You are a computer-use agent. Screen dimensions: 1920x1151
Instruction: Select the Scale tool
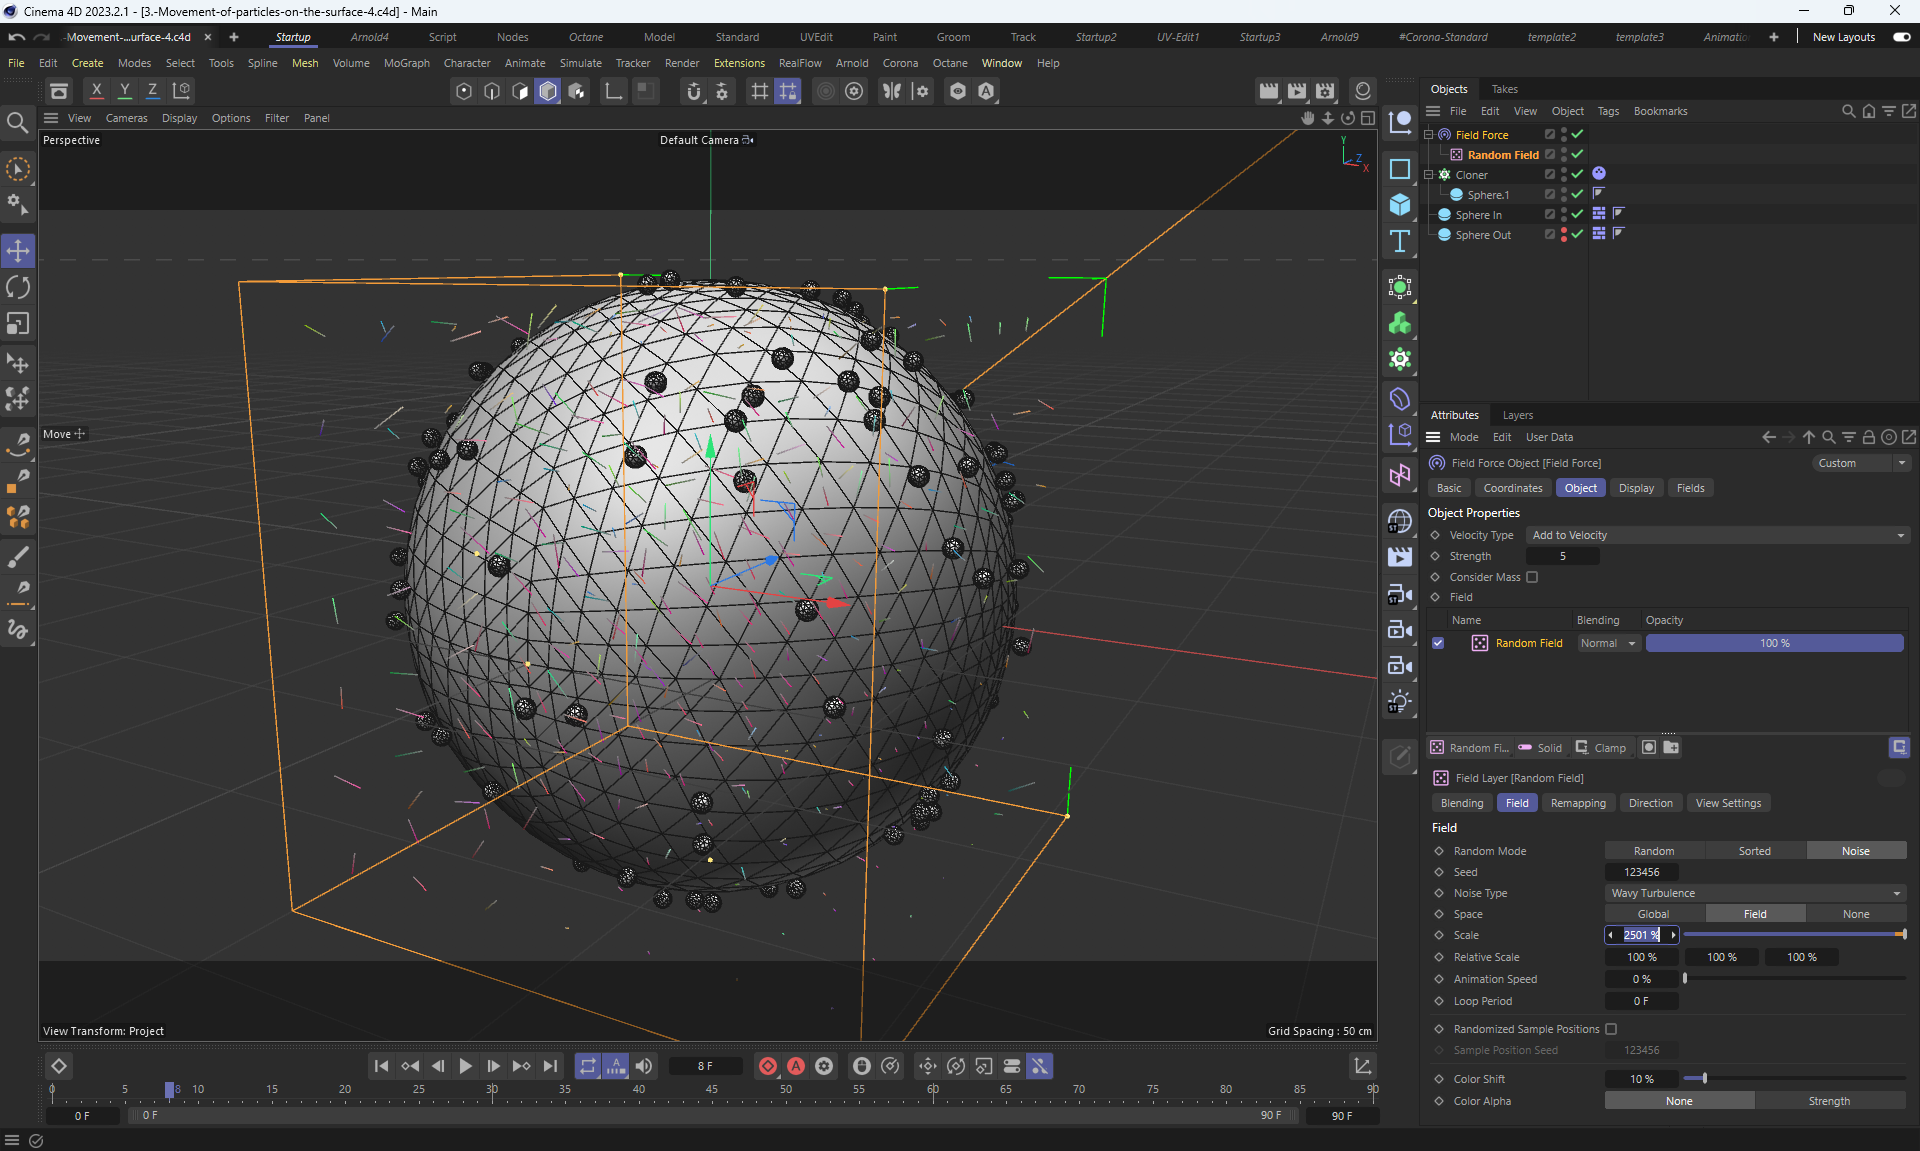pyautogui.click(x=18, y=324)
